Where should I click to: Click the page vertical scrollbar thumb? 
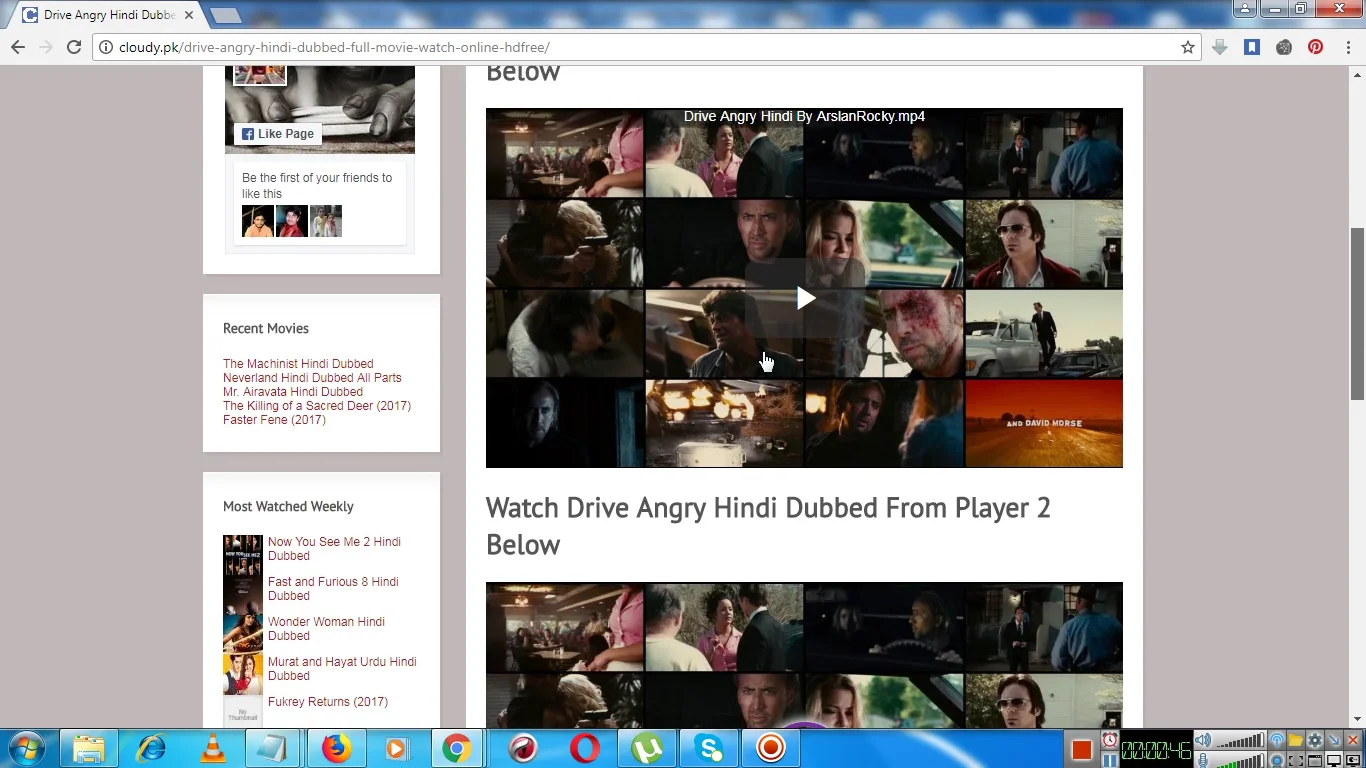pos(1357,314)
